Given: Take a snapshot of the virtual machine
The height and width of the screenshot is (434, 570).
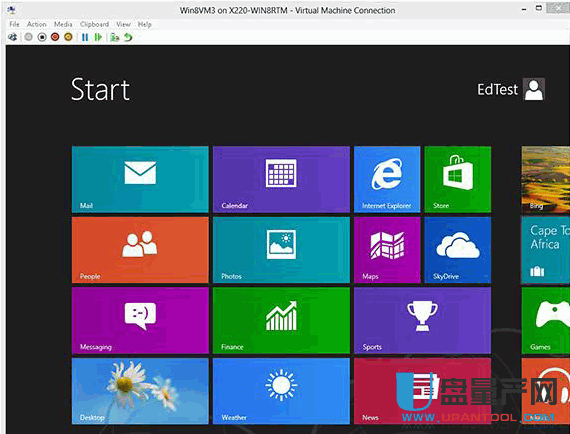Looking at the screenshot, I should [x=115, y=37].
